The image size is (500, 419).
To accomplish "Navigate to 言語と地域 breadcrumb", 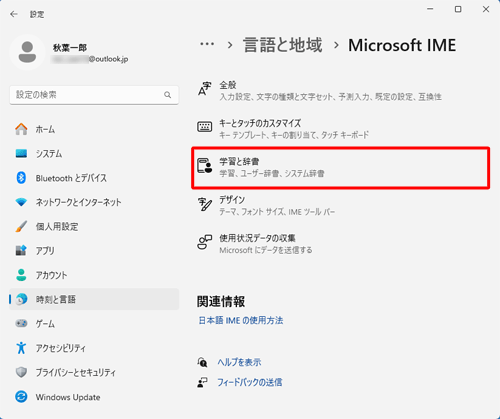I will (x=283, y=45).
